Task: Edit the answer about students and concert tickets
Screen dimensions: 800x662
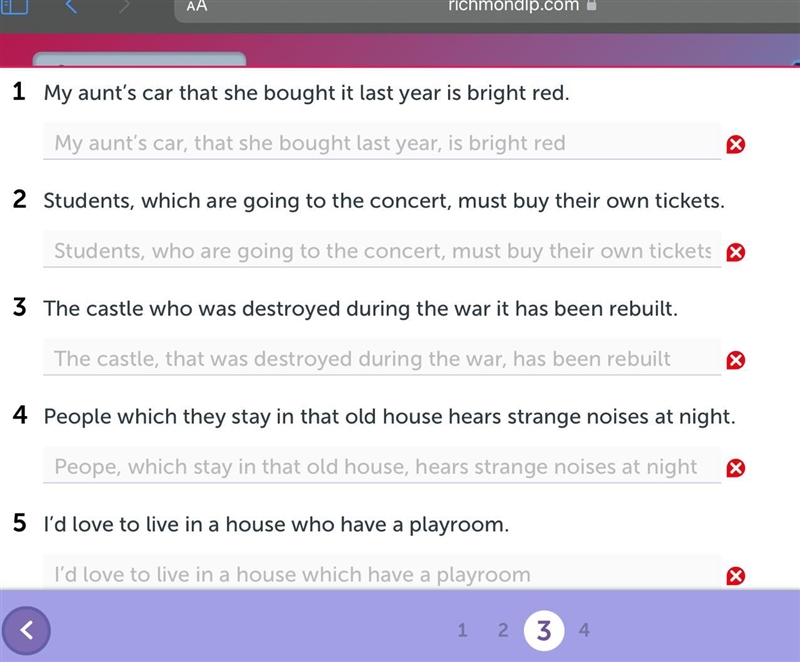Action: pos(382,249)
